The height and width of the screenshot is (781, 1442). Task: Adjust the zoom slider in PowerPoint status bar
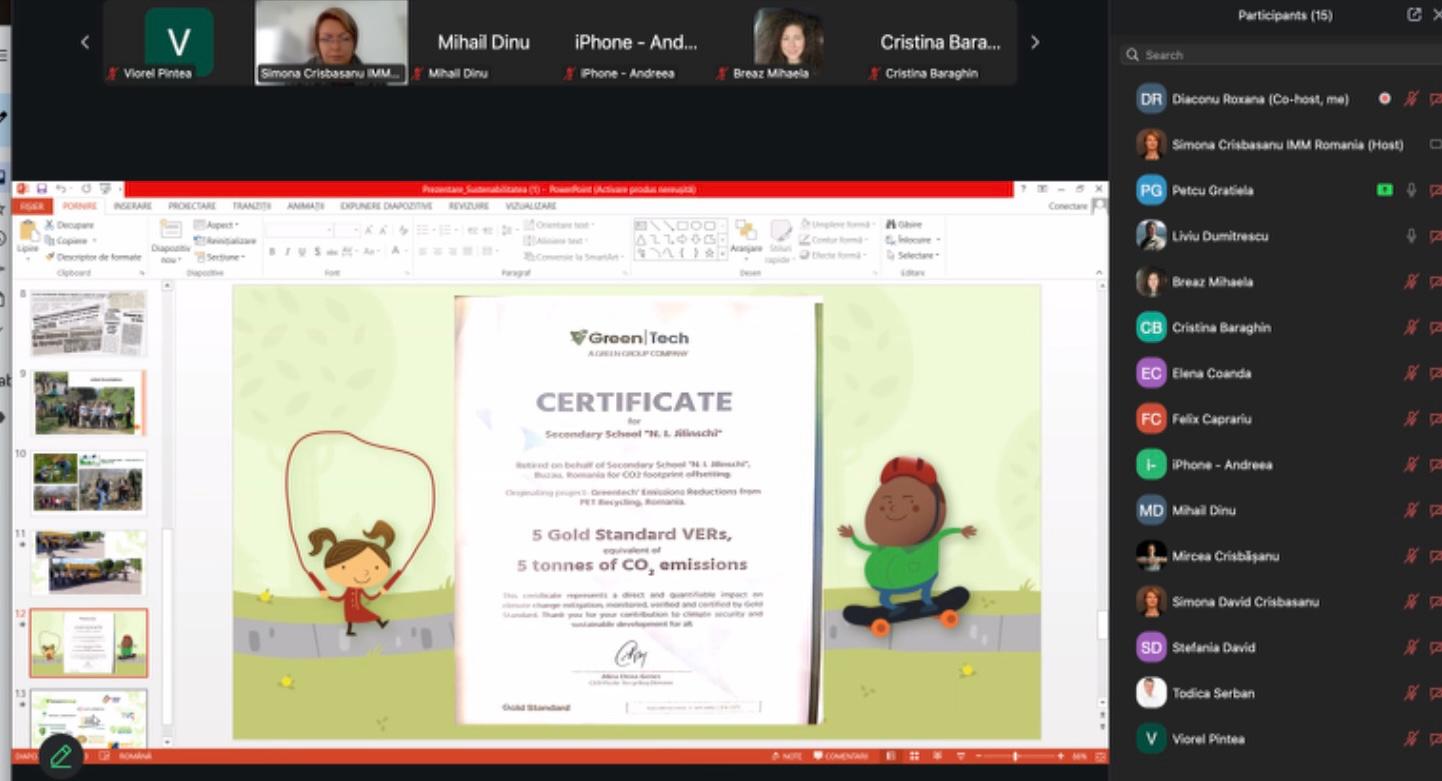coord(1014,756)
